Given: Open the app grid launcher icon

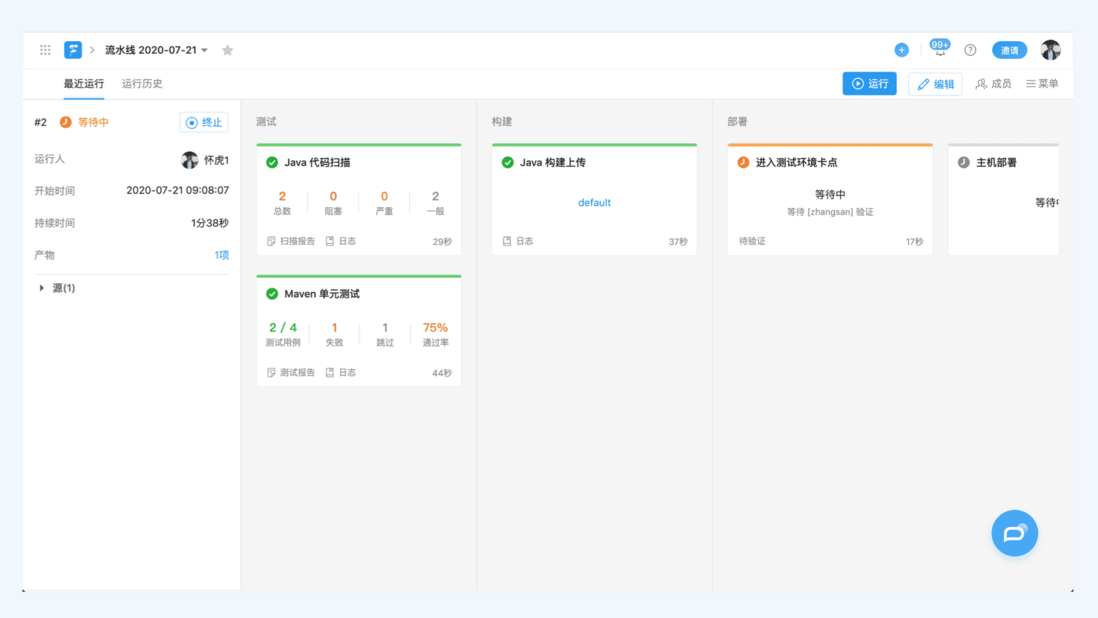Looking at the screenshot, I should [45, 50].
